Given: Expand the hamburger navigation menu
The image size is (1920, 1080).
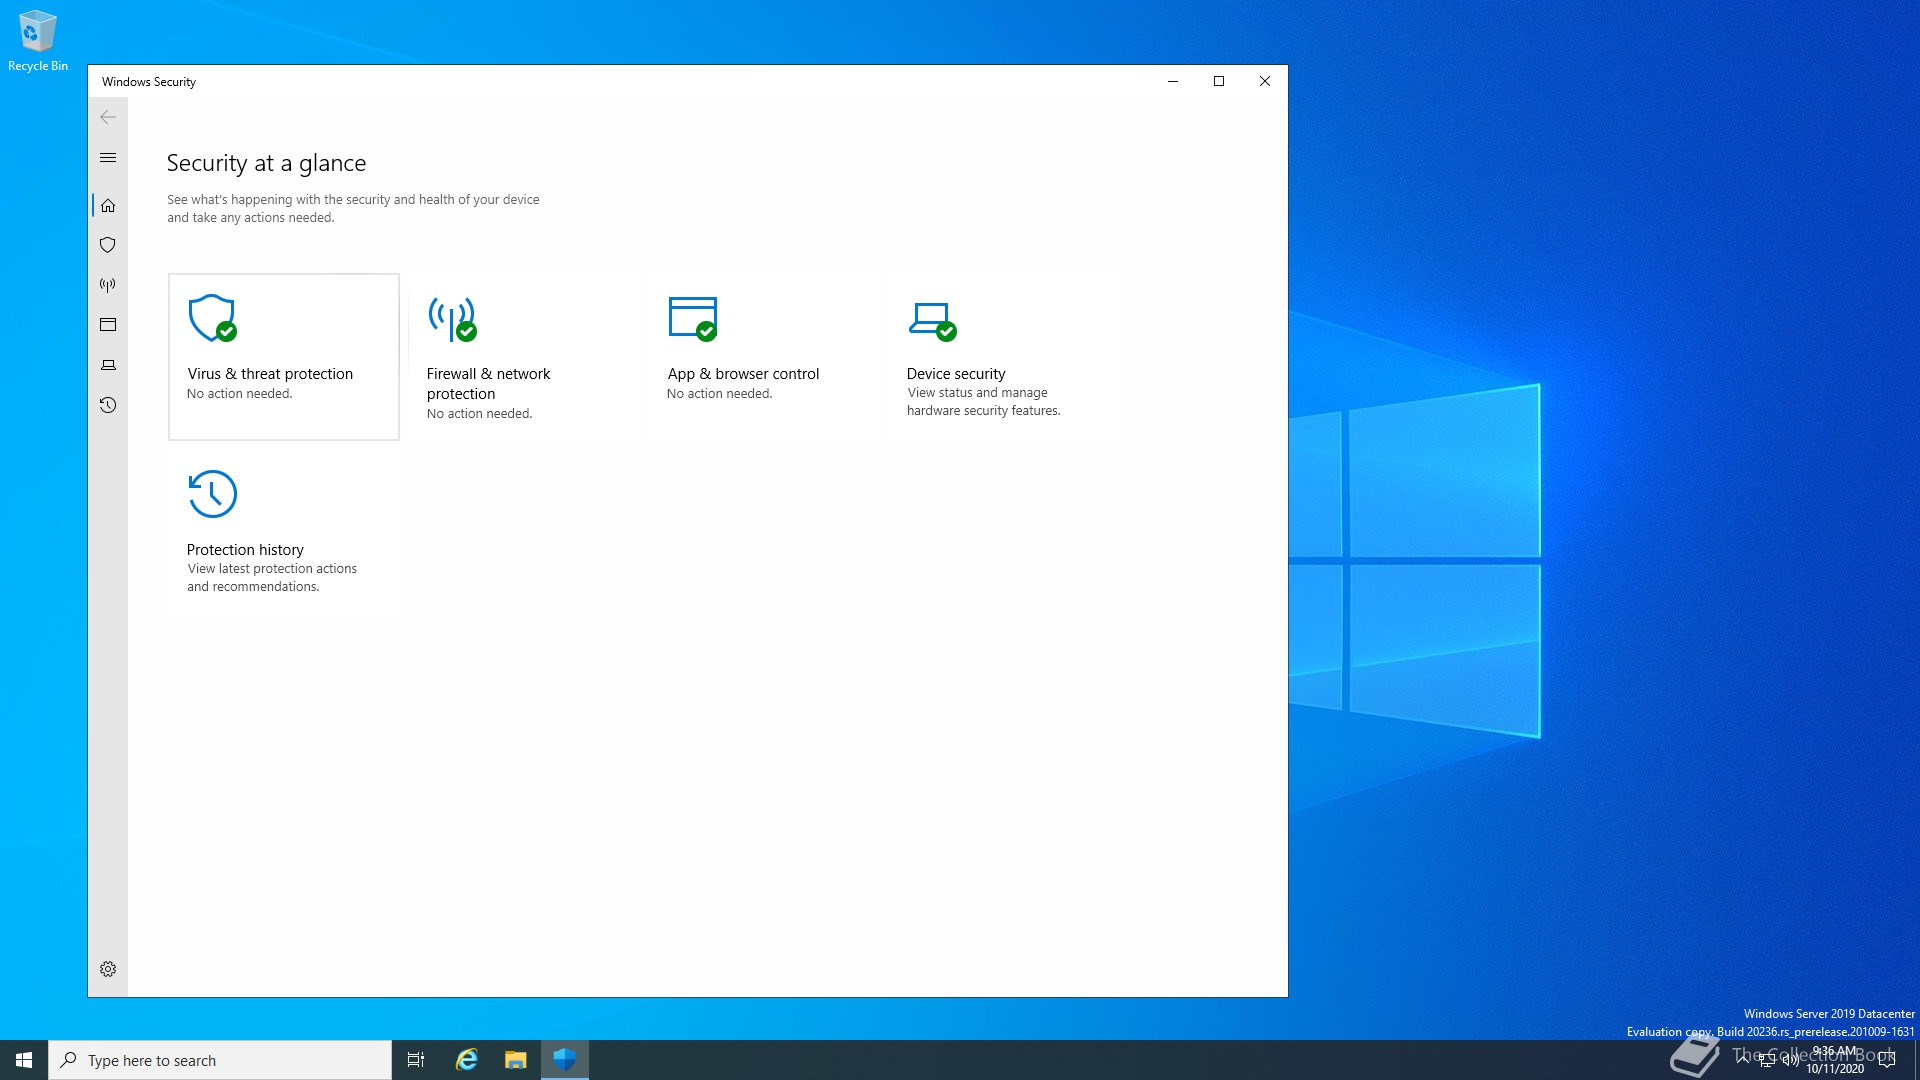Looking at the screenshot, I should click(x=108, y=158).
